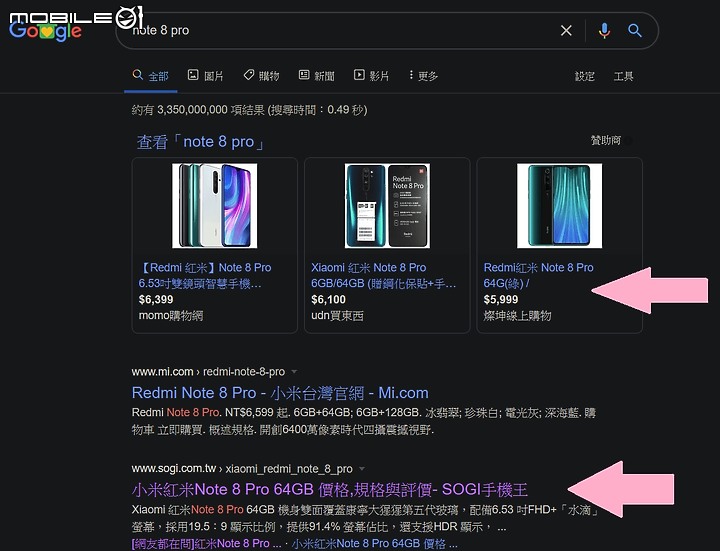Click the $5,999 price
The height and width of the screenshot is (551, 720).
tap(501, 300)
